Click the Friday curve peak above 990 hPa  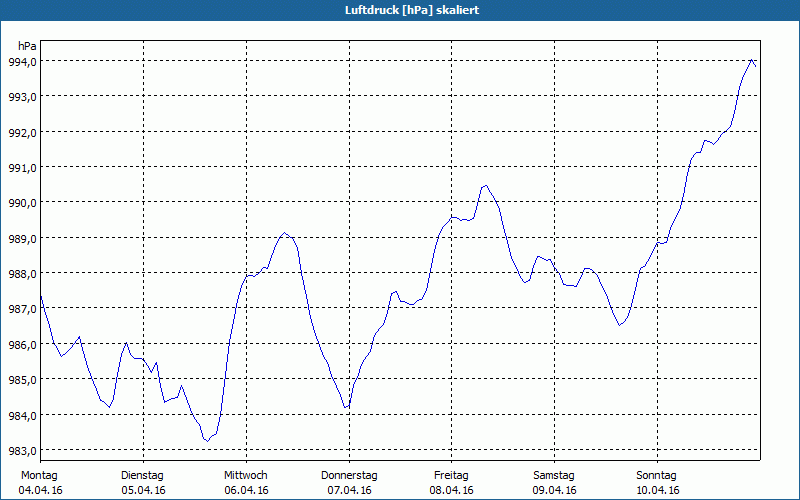point(485,186)
